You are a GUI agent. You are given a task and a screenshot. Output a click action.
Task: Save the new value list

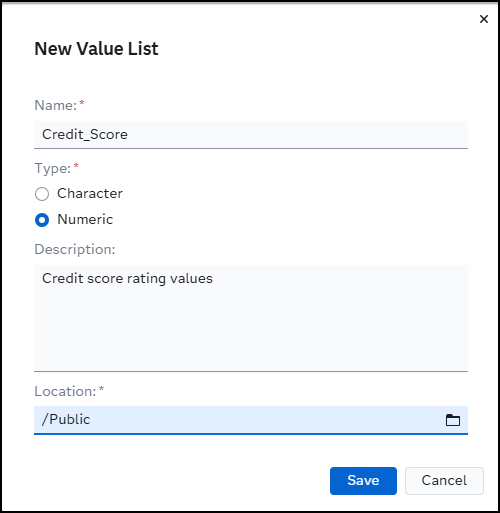(x=363, y=481)
